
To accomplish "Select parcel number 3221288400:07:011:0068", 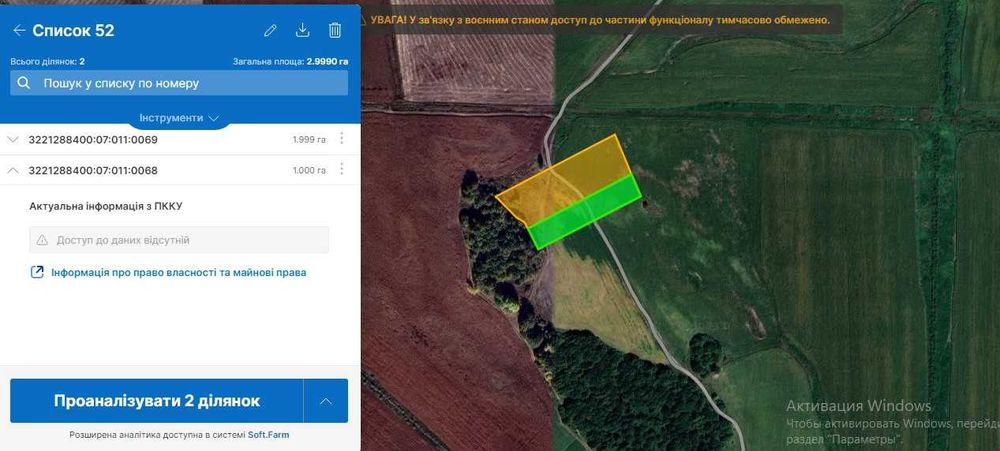I will pyautogui.click(x=93, y=170).
